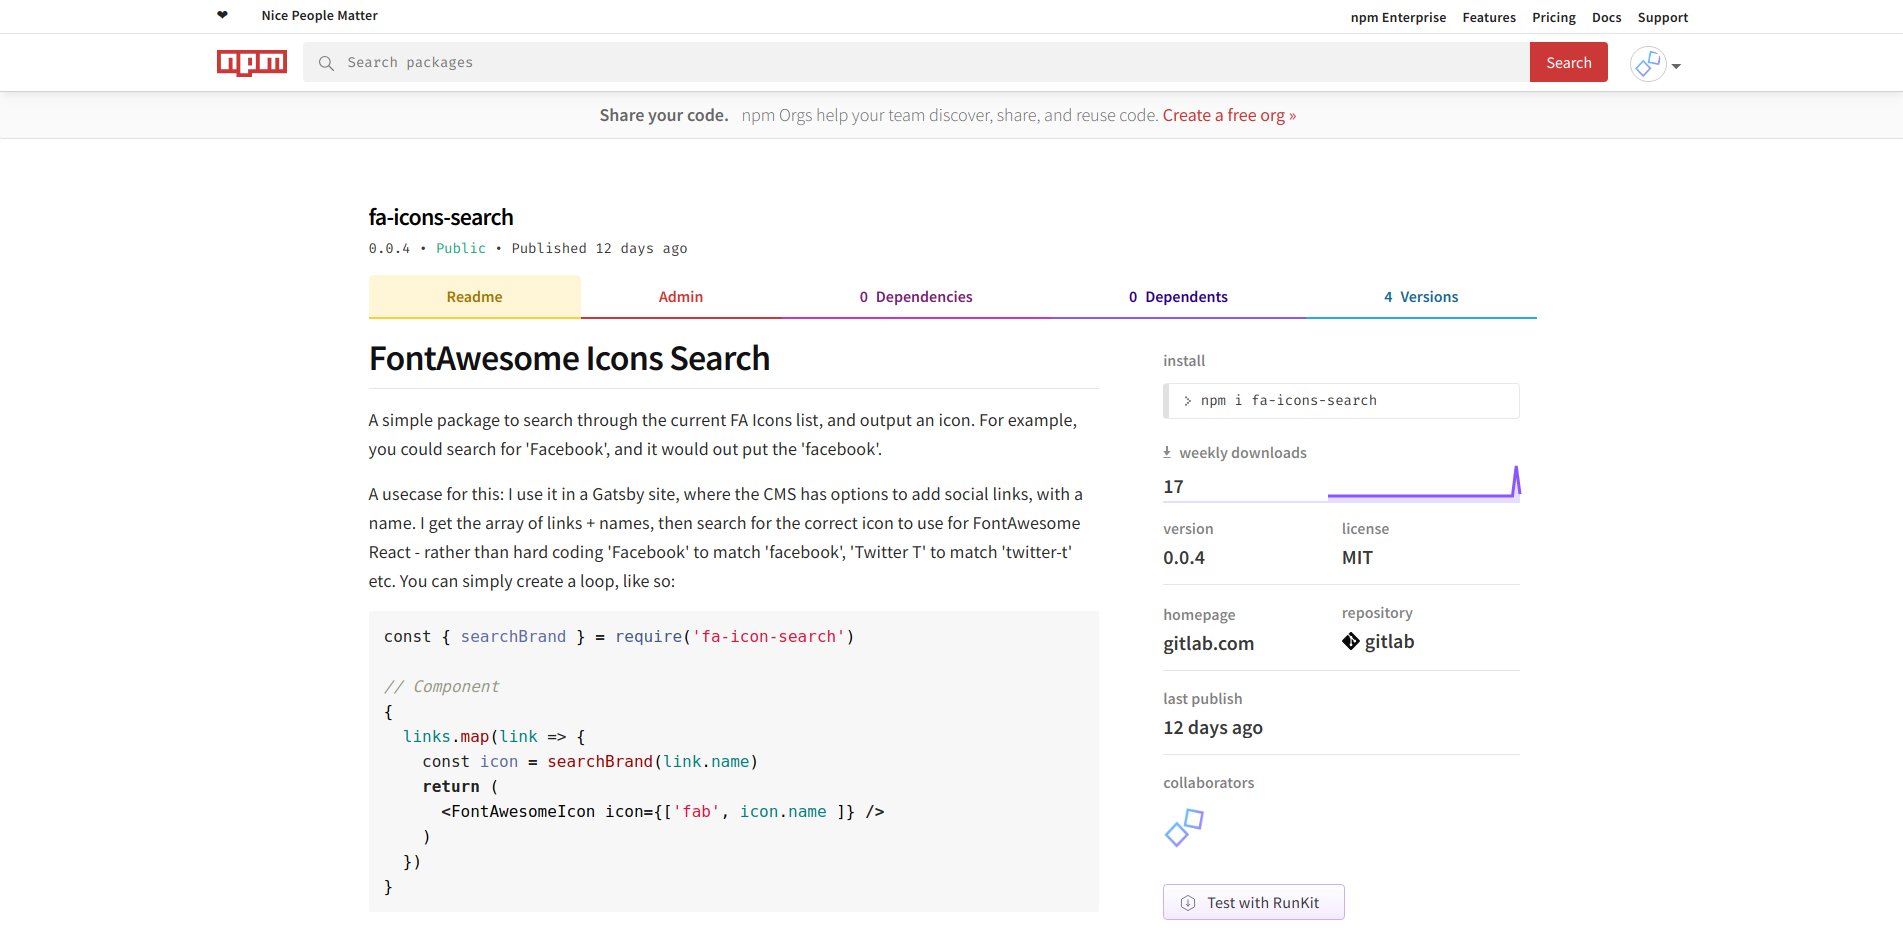Follow the Create a free org link

pos(1228,115)
